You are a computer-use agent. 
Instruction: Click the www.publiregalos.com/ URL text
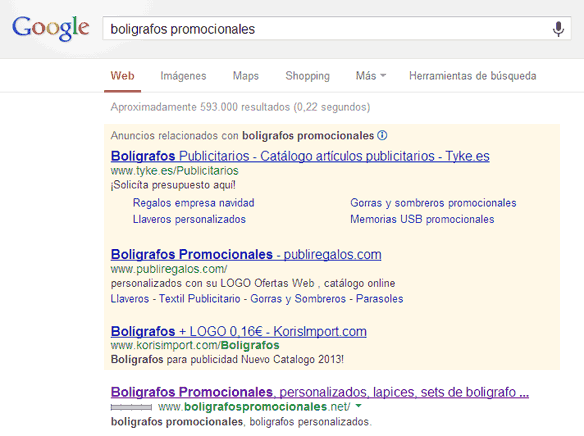point(169,269)
